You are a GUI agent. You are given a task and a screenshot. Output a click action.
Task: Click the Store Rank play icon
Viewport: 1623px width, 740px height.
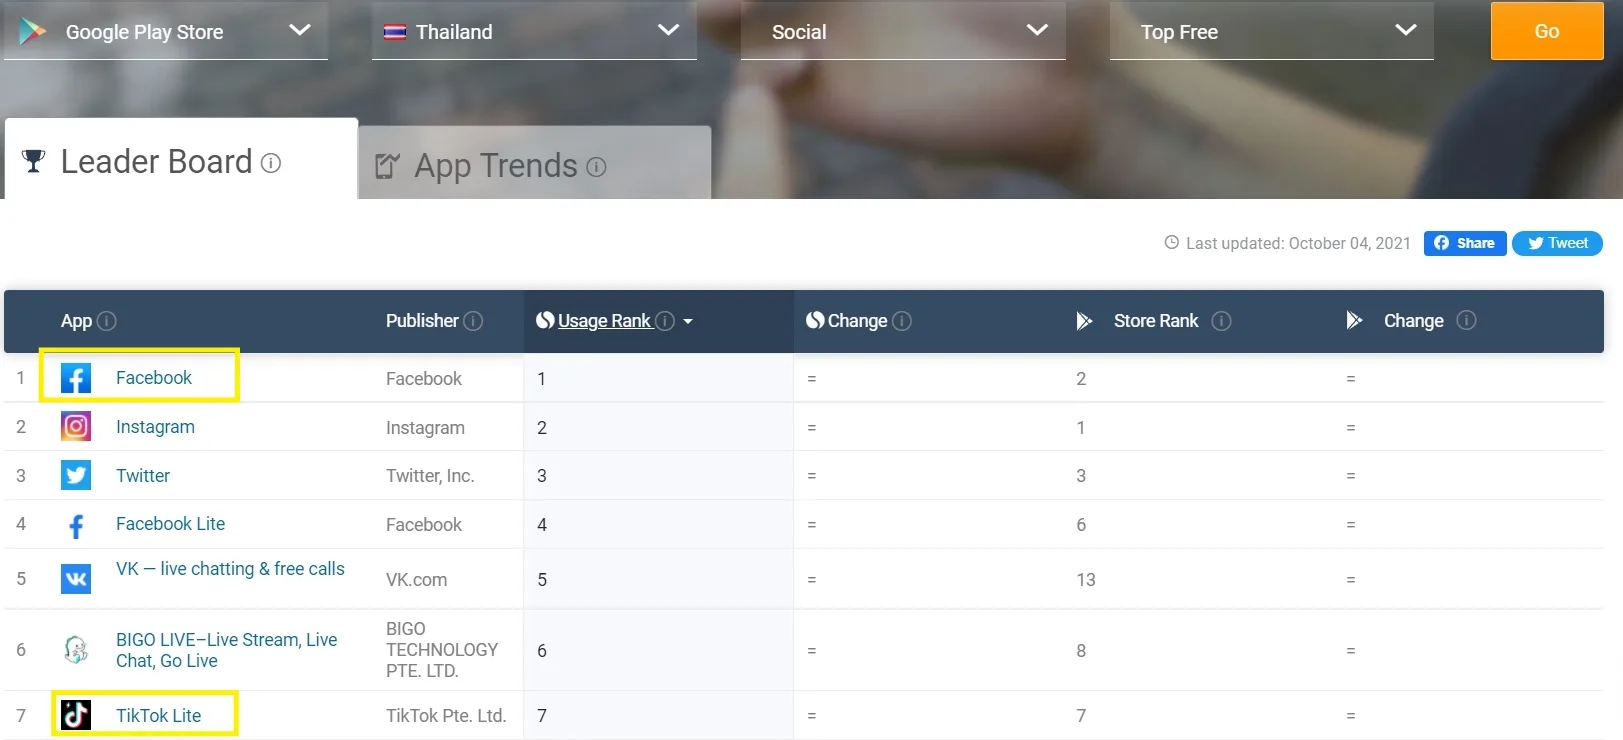tap(1084, 321)
